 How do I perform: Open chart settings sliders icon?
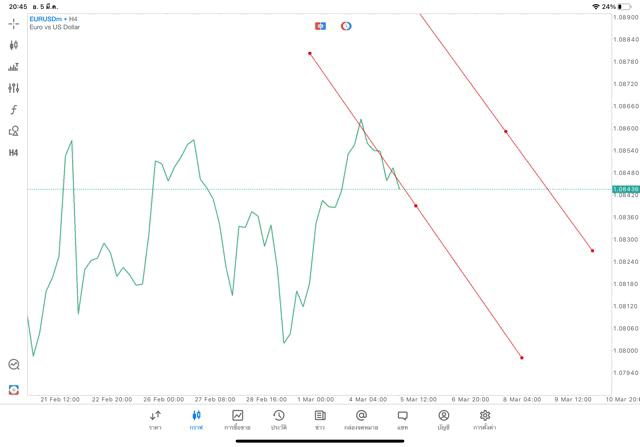14,88
